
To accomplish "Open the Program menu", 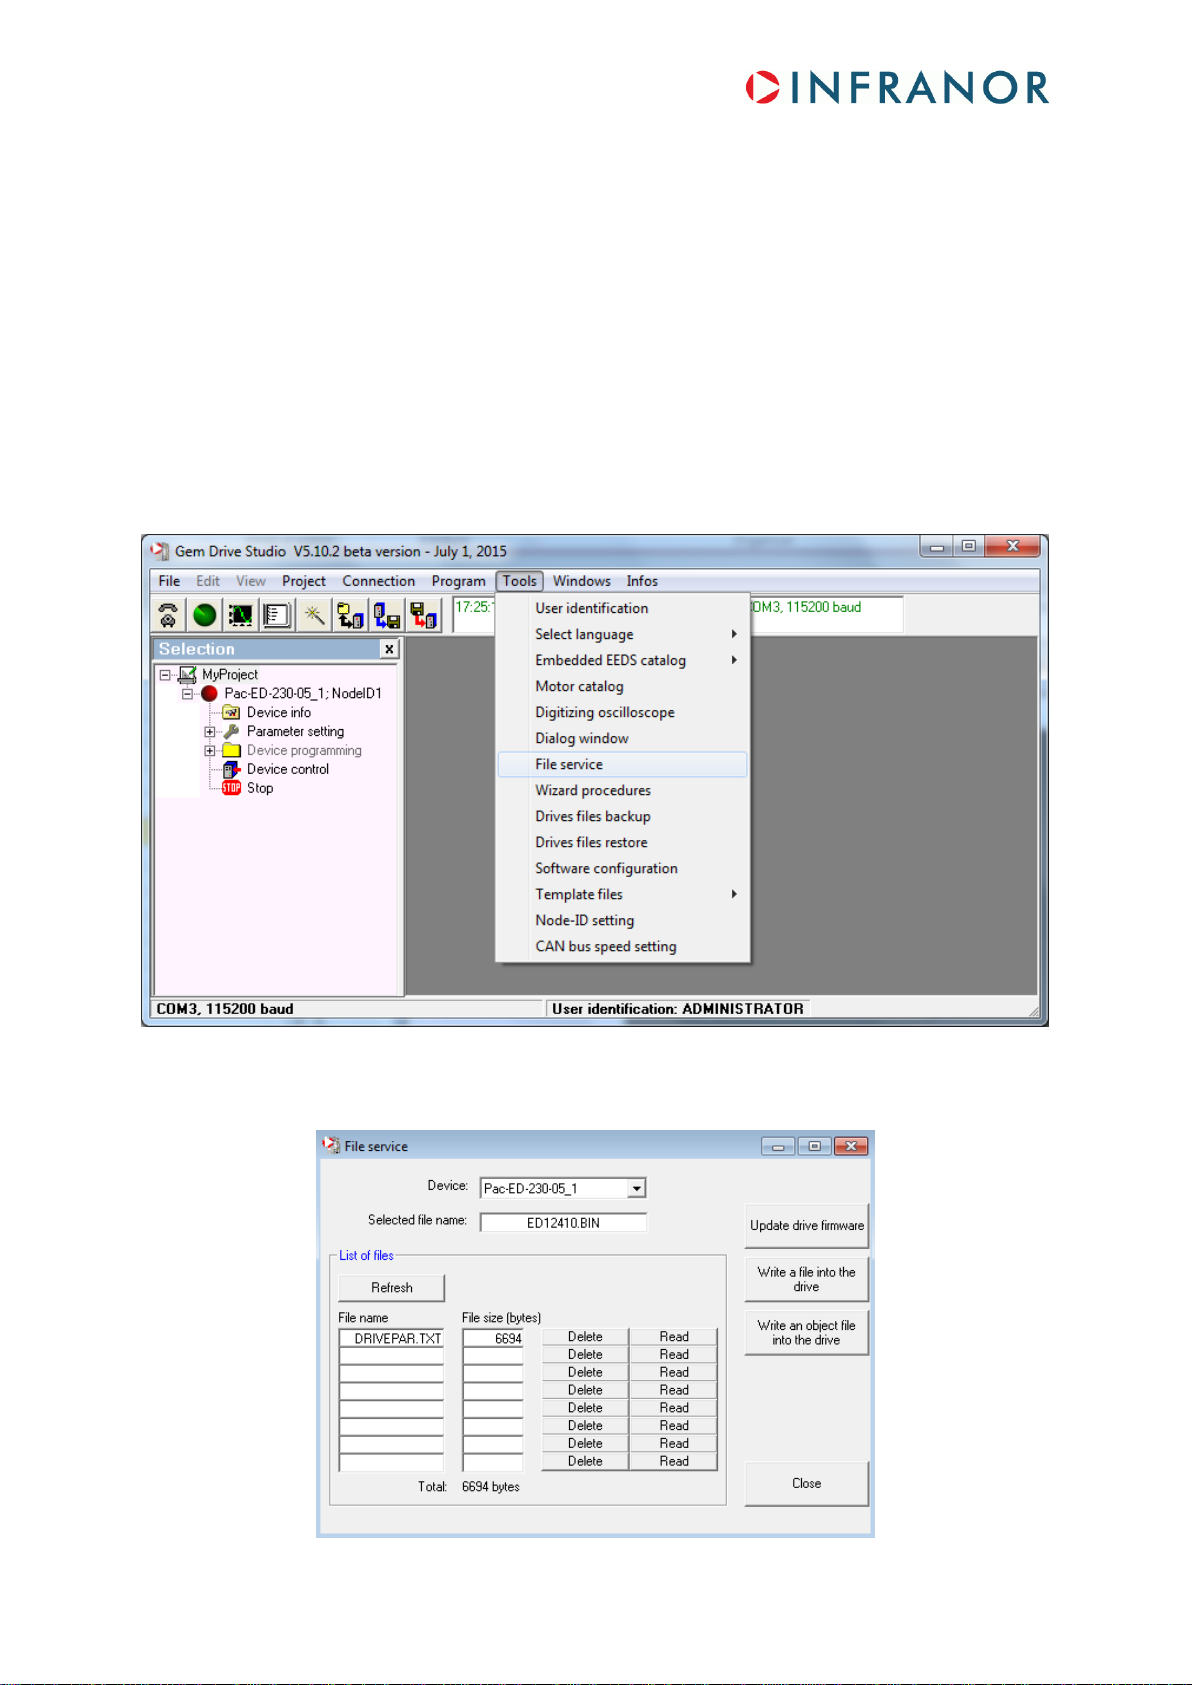I will click(x=459, y=581).
